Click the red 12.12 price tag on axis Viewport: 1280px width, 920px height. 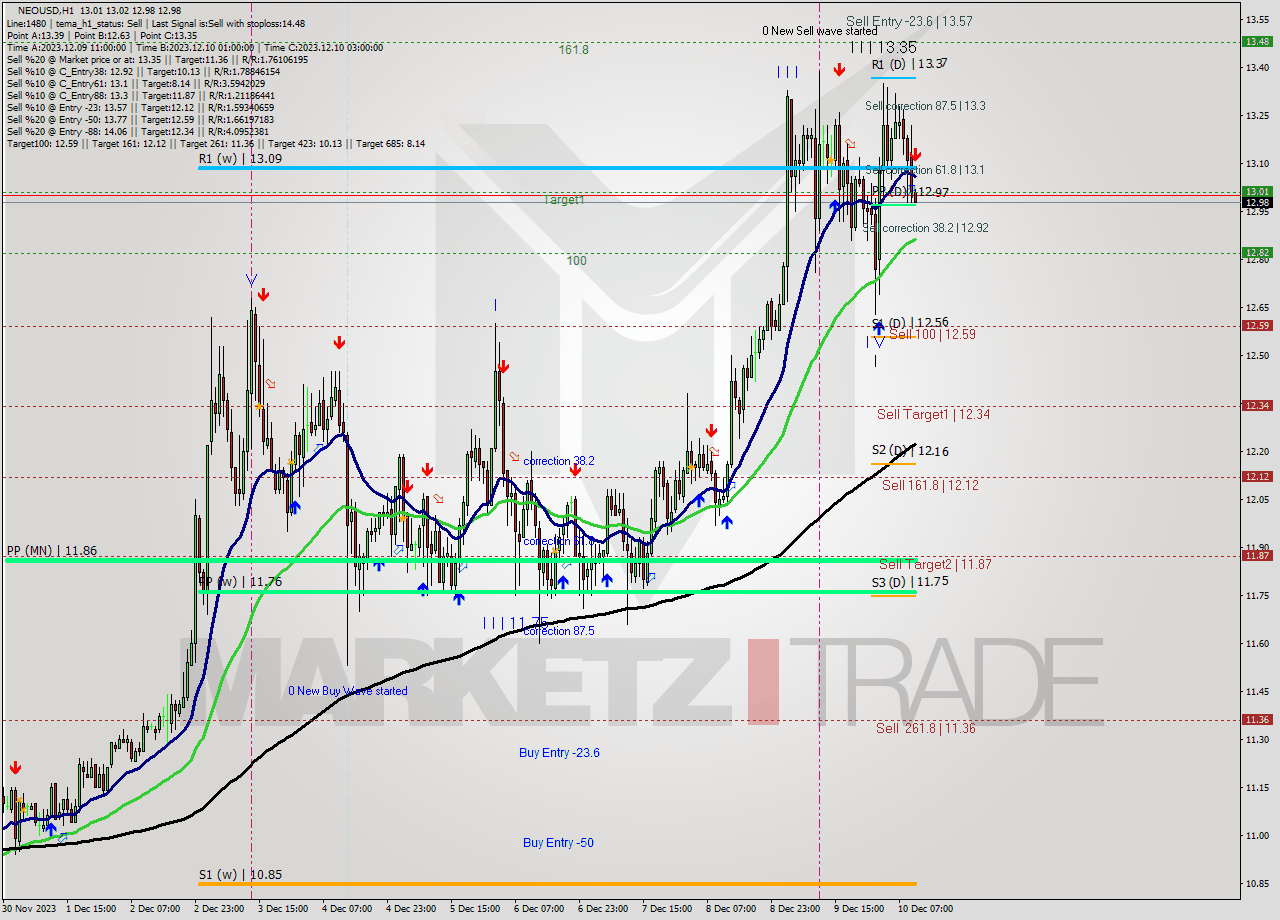coord(1257,476)
